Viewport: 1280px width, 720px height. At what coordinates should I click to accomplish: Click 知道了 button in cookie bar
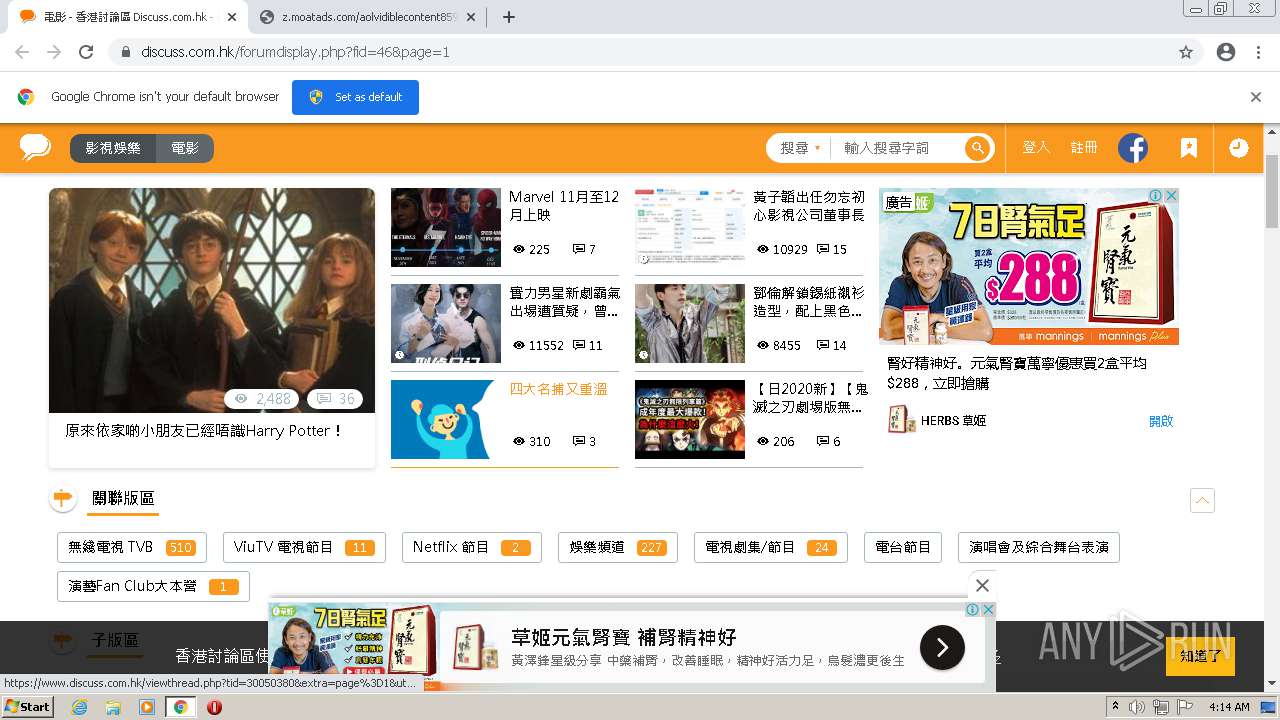(1200, 656)
